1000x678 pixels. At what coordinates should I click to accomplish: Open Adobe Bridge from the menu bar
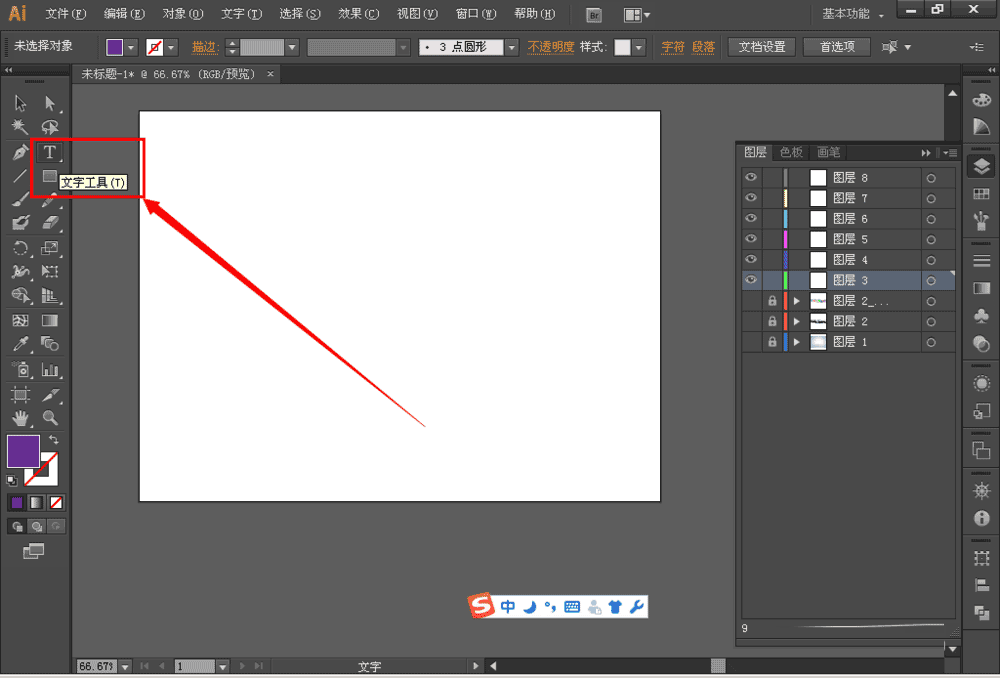594,15
